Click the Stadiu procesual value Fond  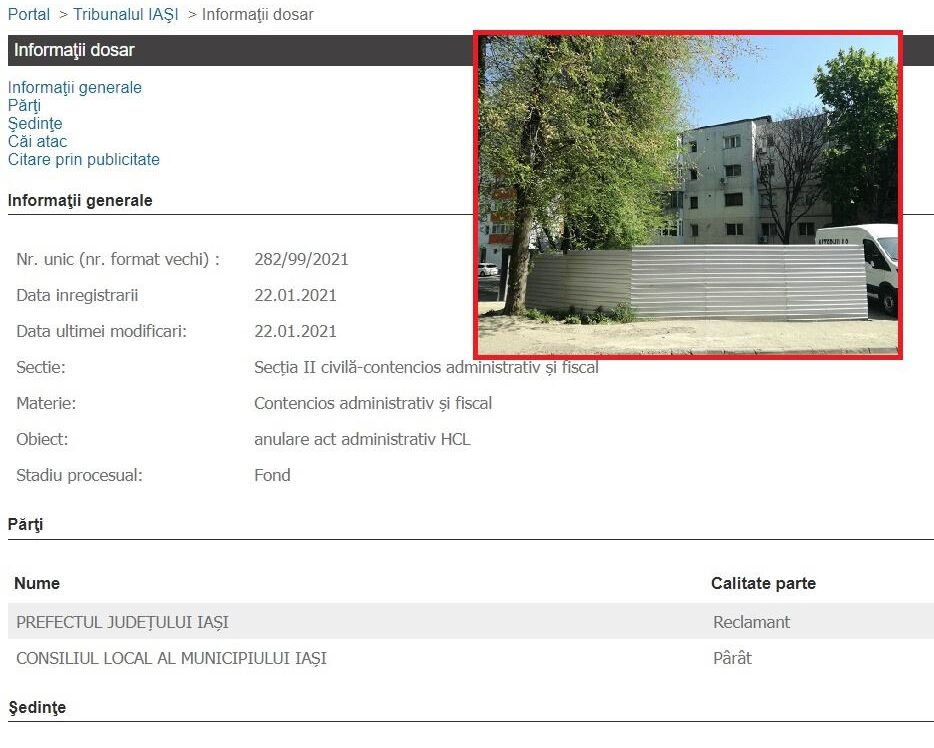[x=272, y=475]
